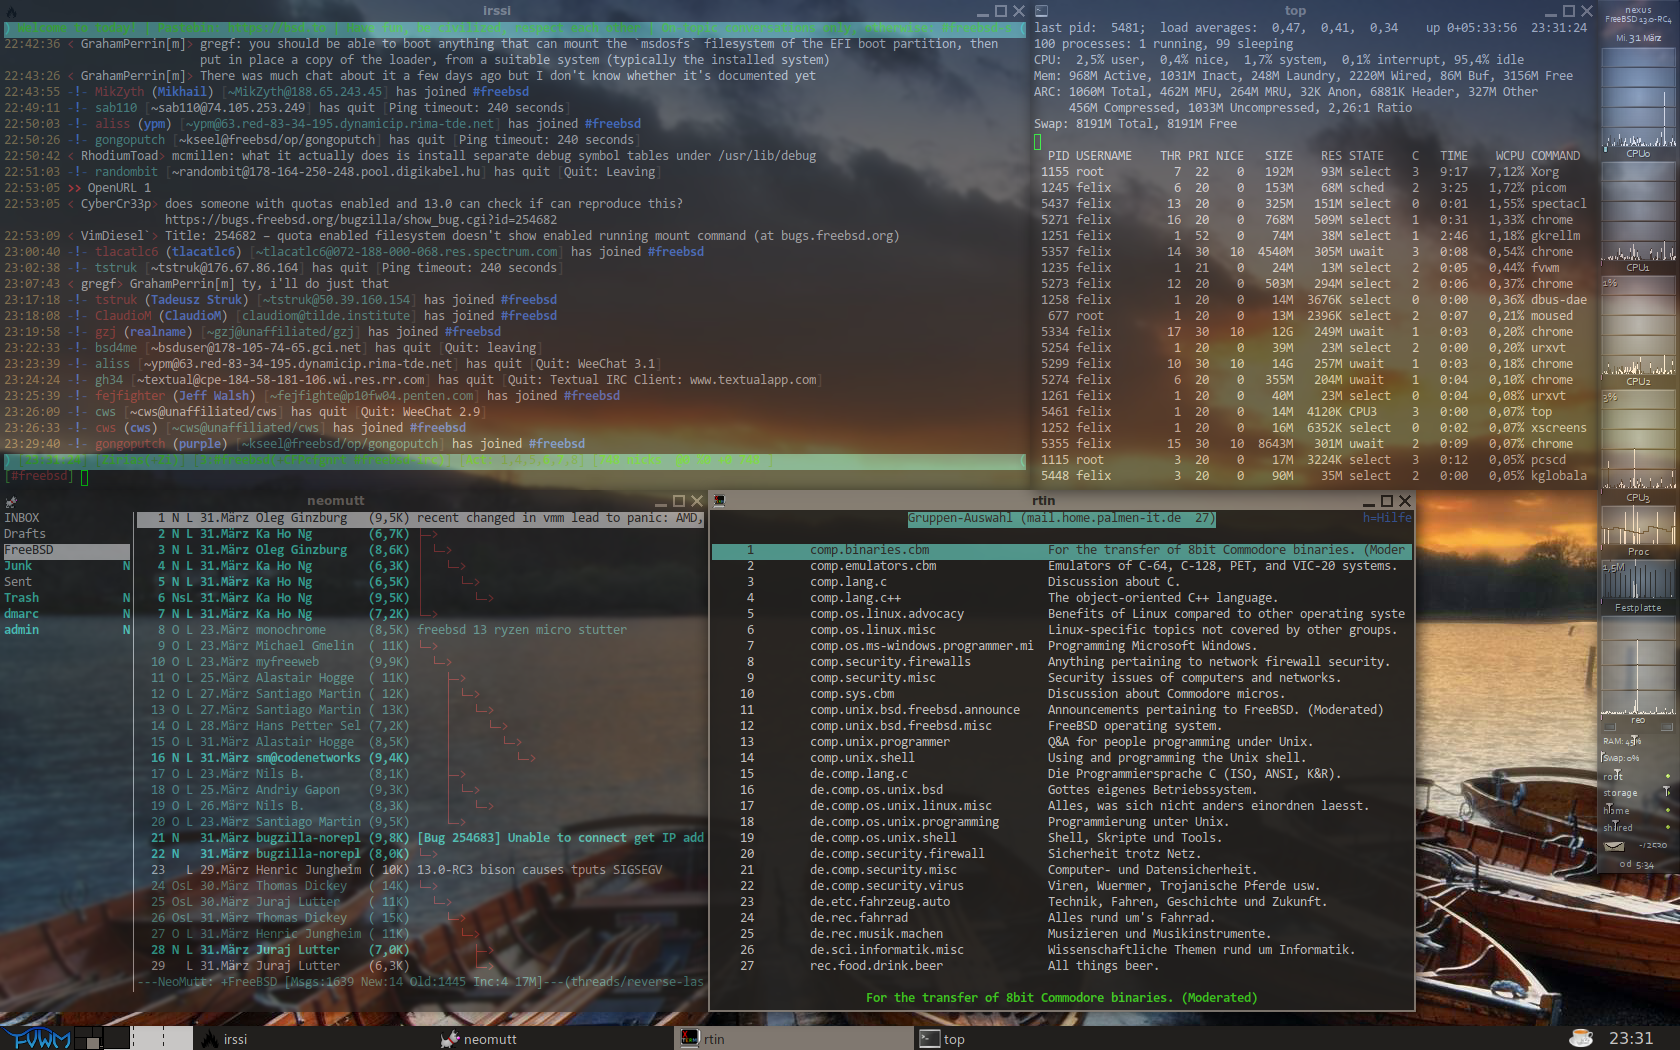Open the FVWM menu logo in taskbar
The width and height of the screenshot is (1680, 1050).
[x=36, y=1038]
